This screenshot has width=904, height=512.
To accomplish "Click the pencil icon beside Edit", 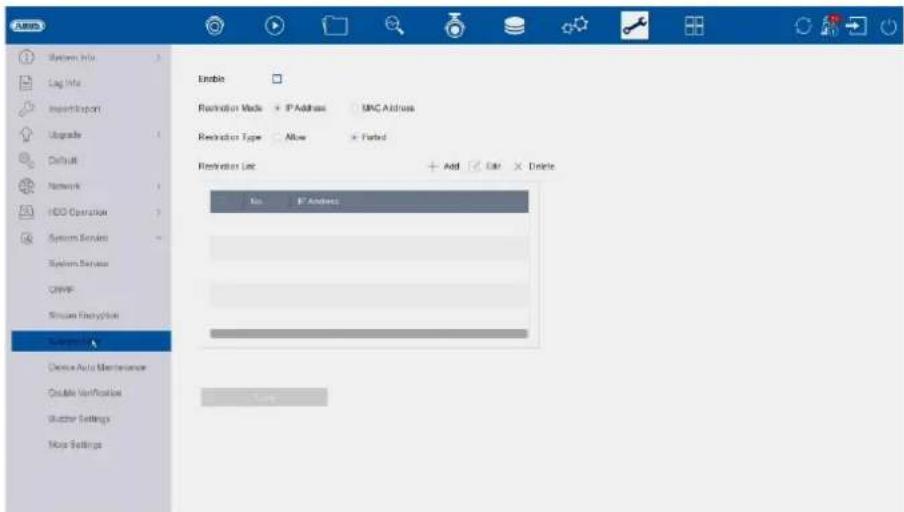I will (x=474, y=166).
